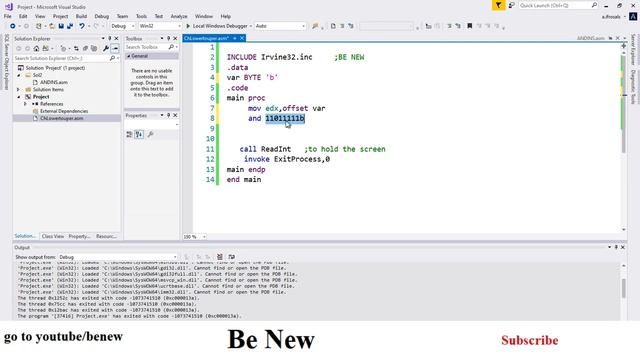Select ANDINS.asm in Solution Explorer
640x360 pixels.
tap(53, 82)
